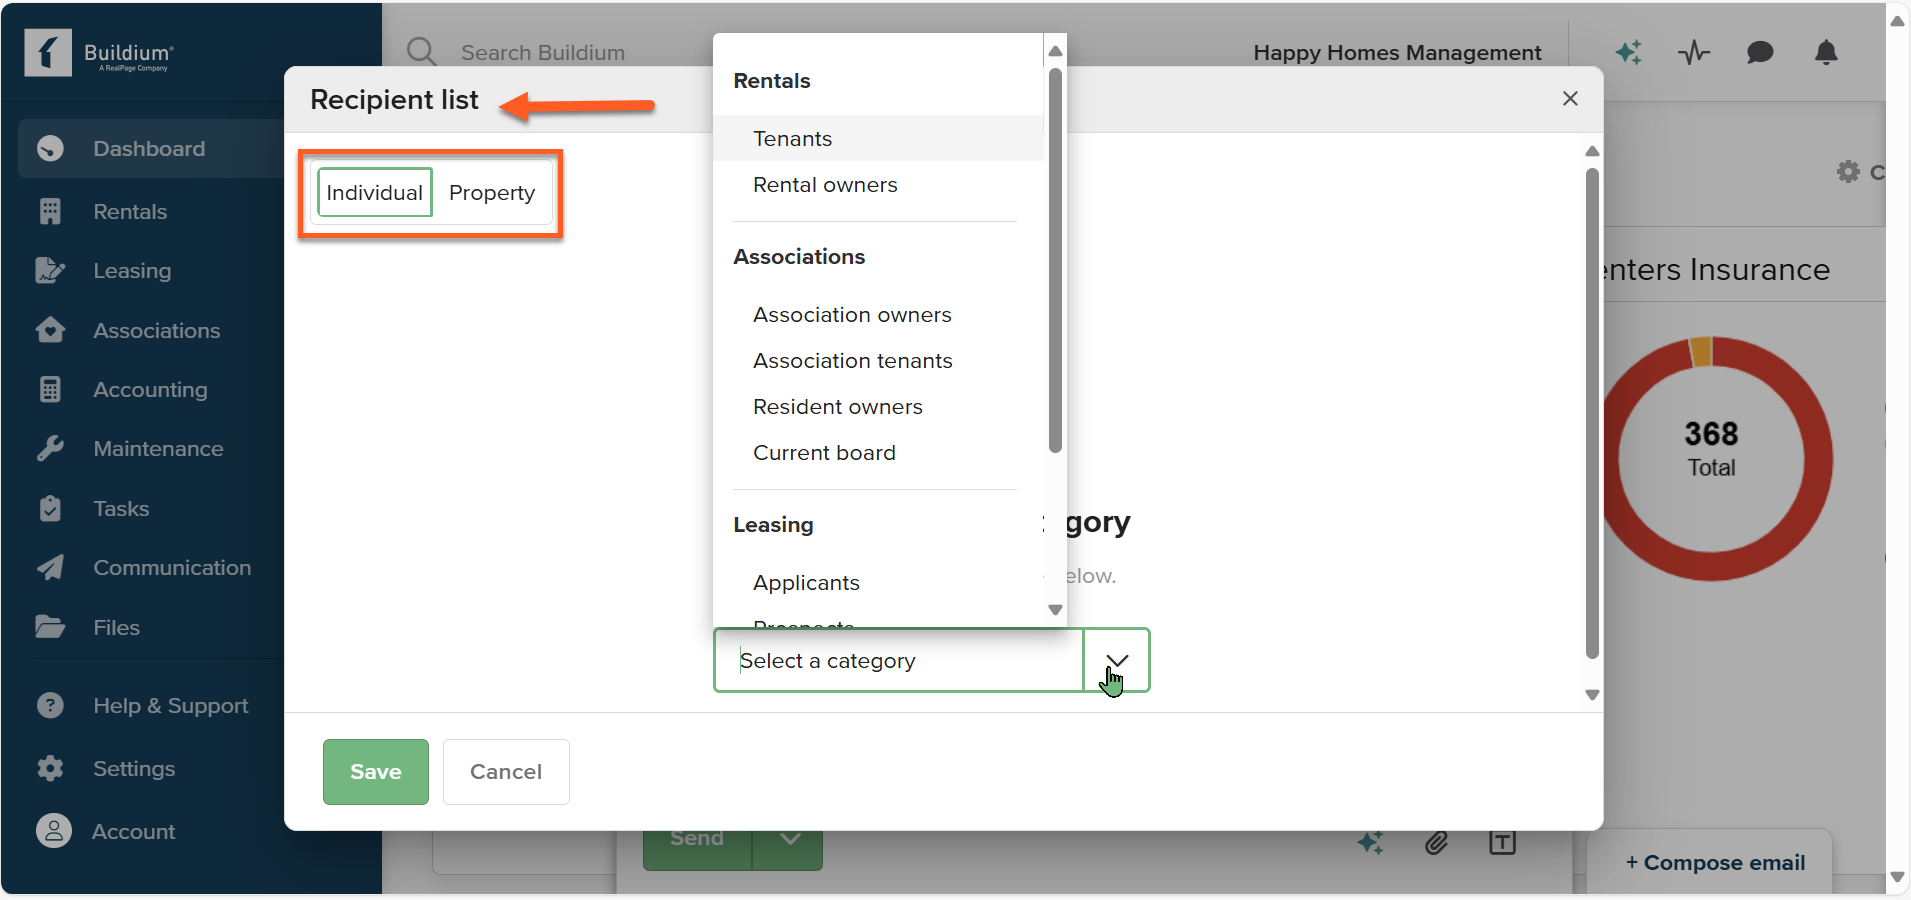Screen dimensions: 1911x900
Task: Open the activity feed icon
Action: coord(1693,53)
